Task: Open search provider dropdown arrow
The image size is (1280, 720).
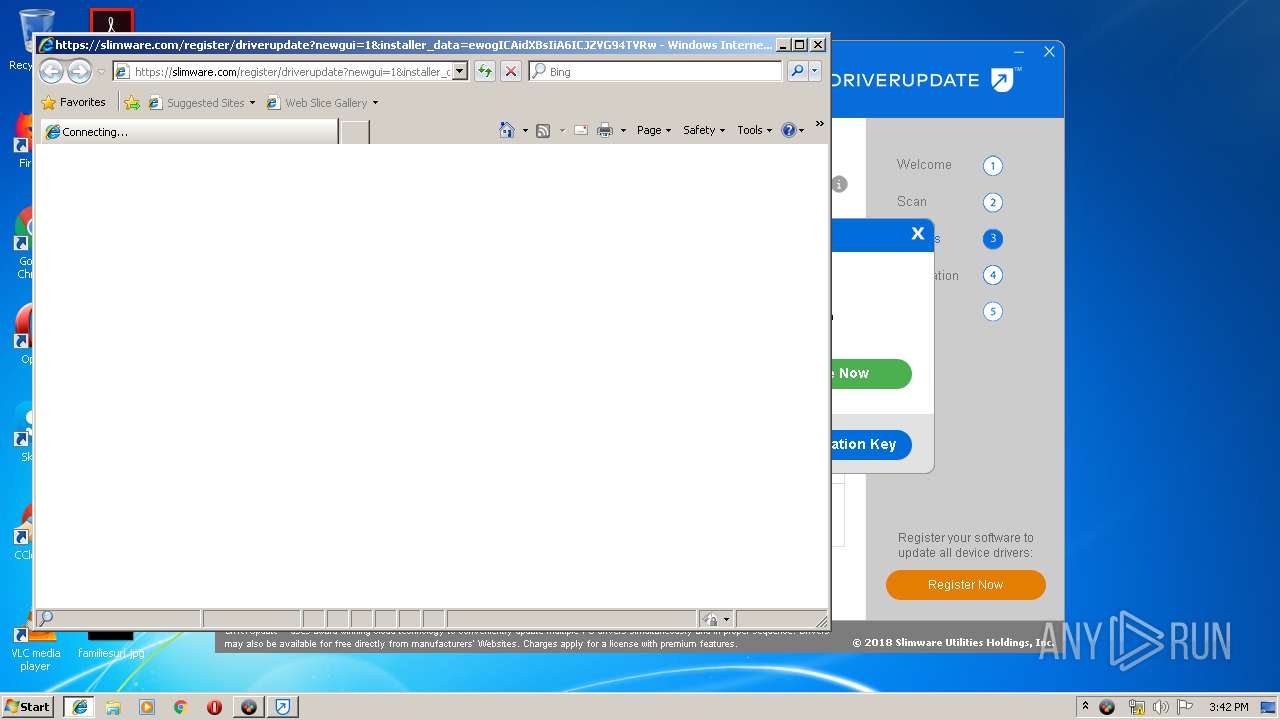Action: (815, 71)
